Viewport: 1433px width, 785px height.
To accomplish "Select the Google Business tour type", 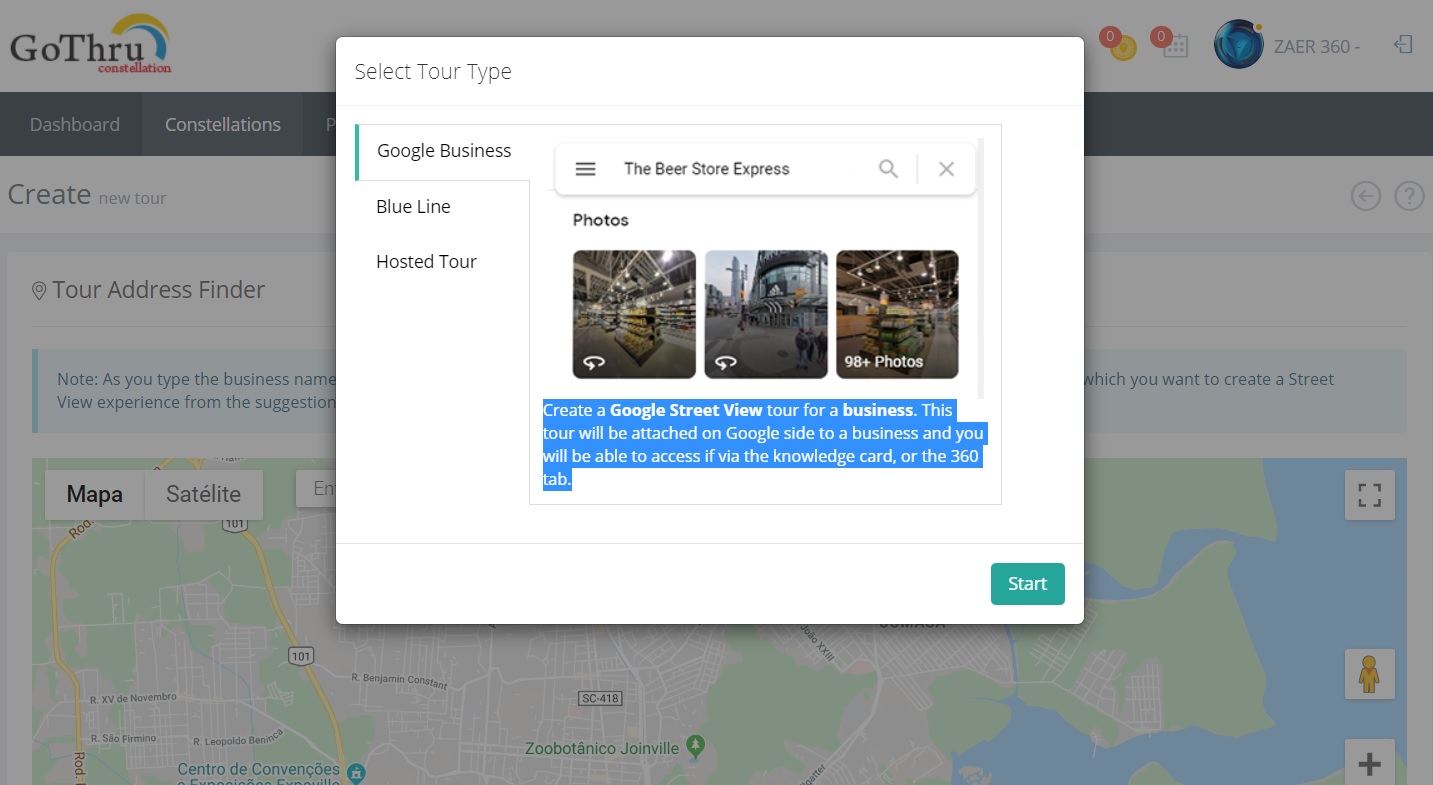I will point(443,151).
